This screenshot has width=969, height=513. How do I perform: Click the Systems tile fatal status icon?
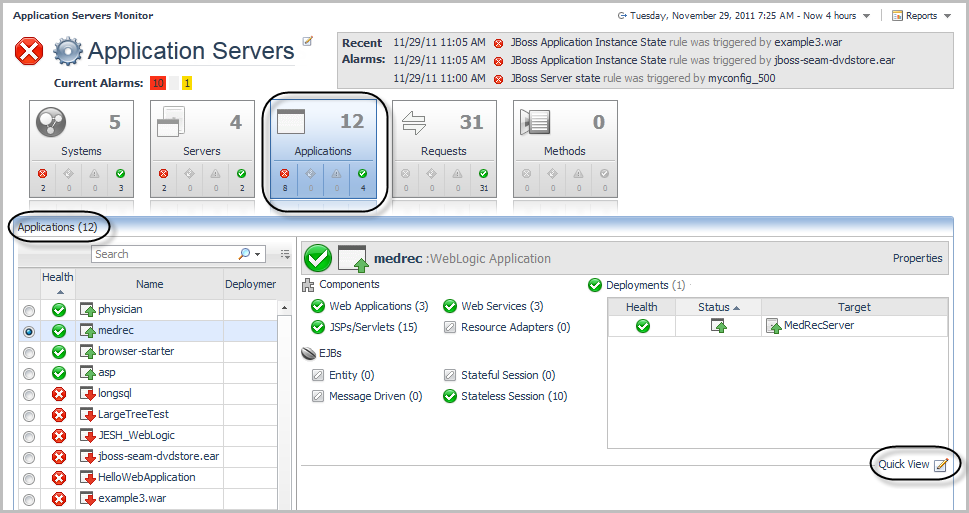(43, 174)
